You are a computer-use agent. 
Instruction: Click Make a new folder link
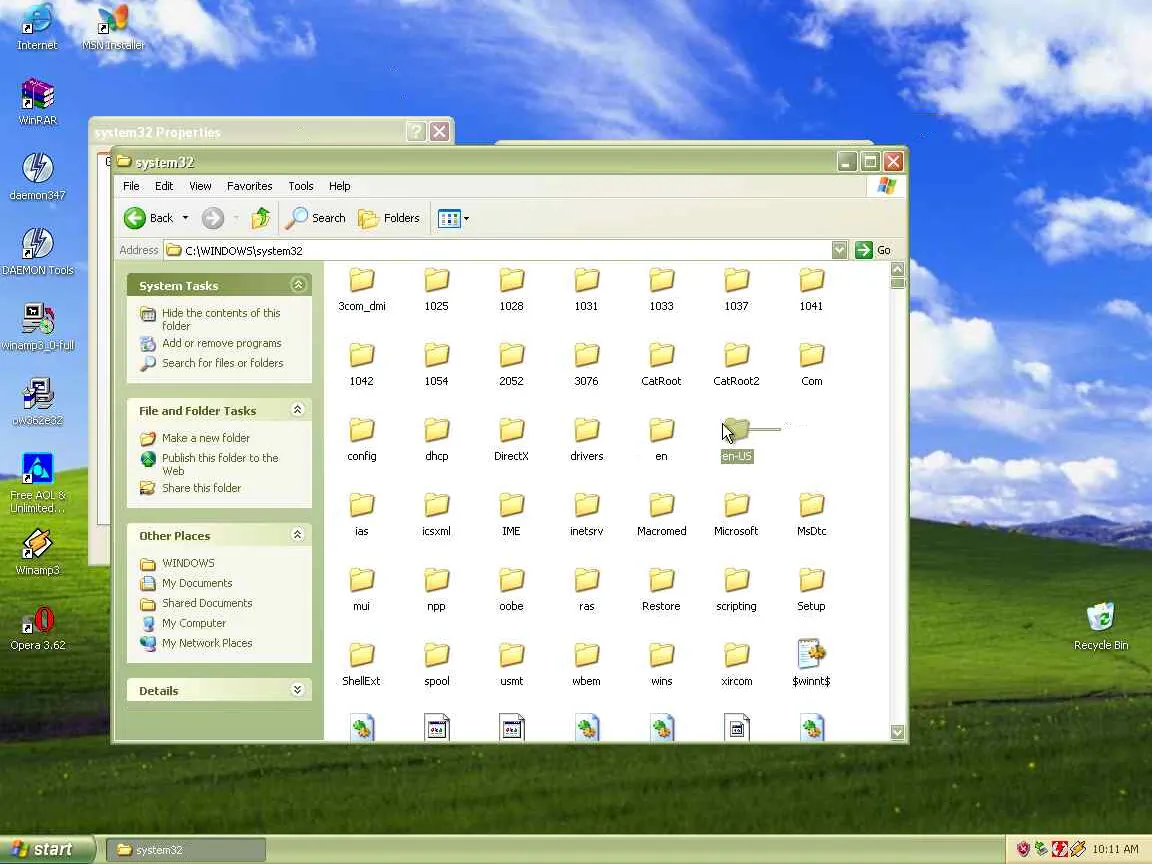pos(206,438)
